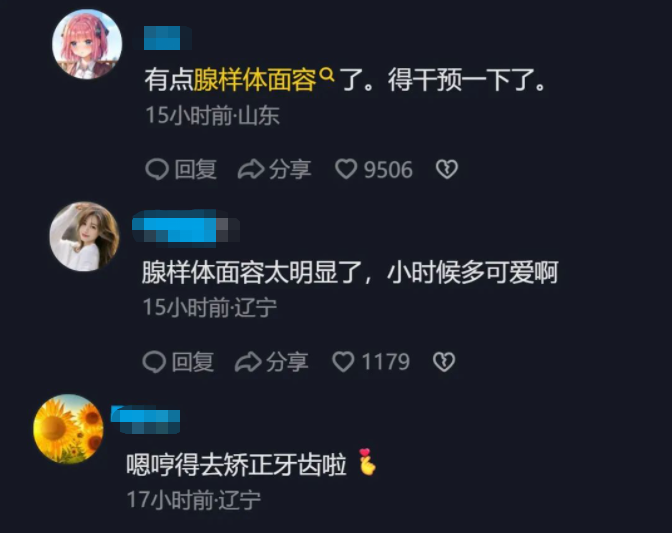This screenshot has width=672, height=533.
Task: Dislike the comment with 9506 likes
Action: click(x=447, y=169)
